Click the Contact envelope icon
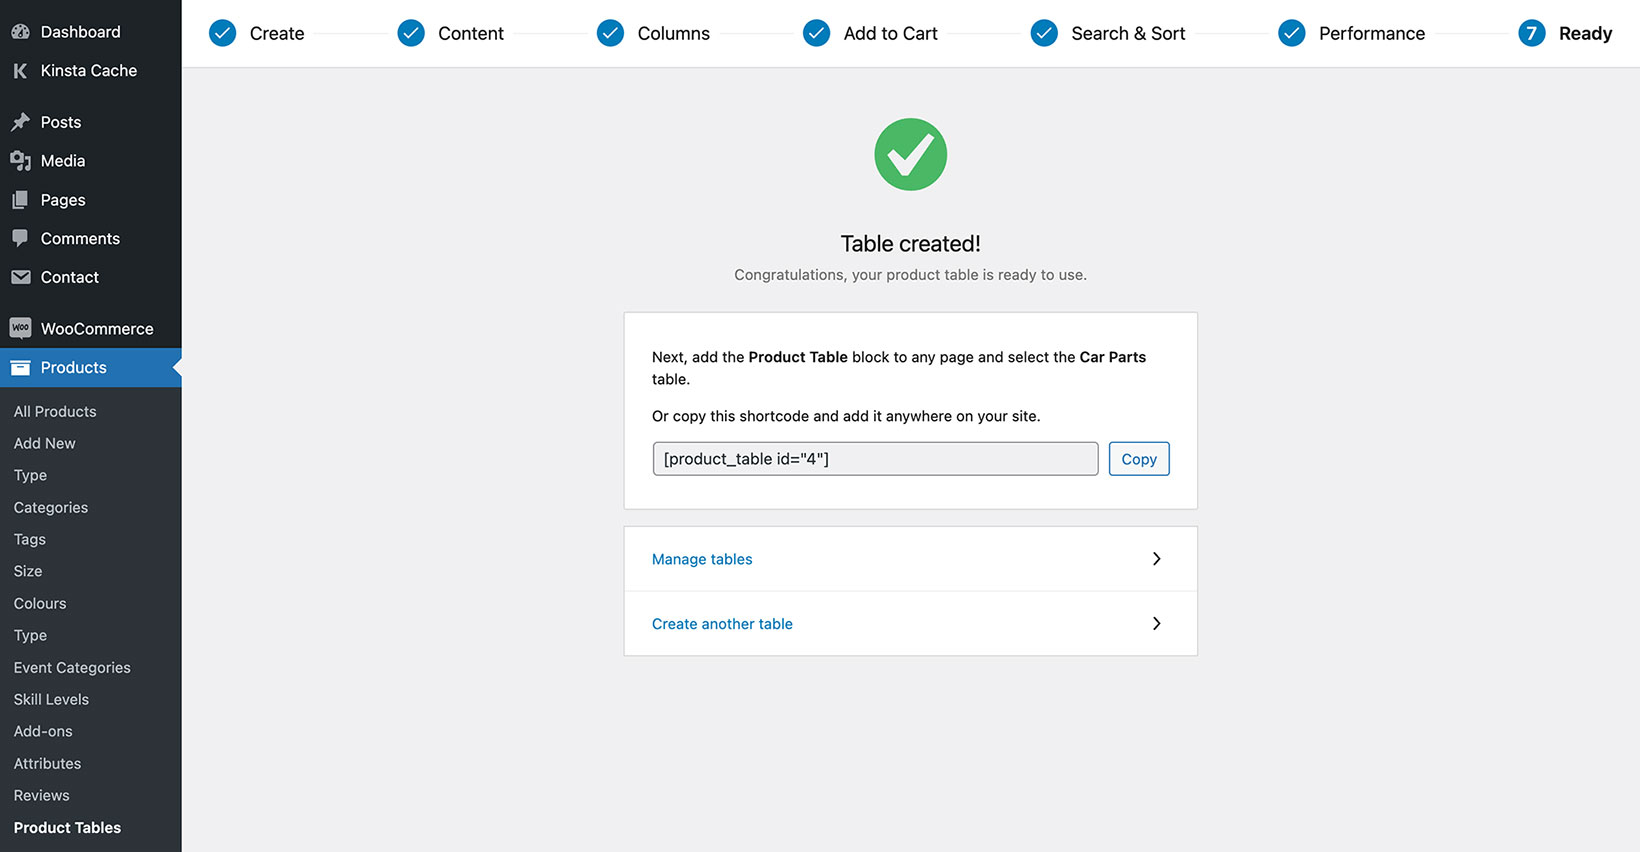1640x852 pixels. [x=20, y=277]
